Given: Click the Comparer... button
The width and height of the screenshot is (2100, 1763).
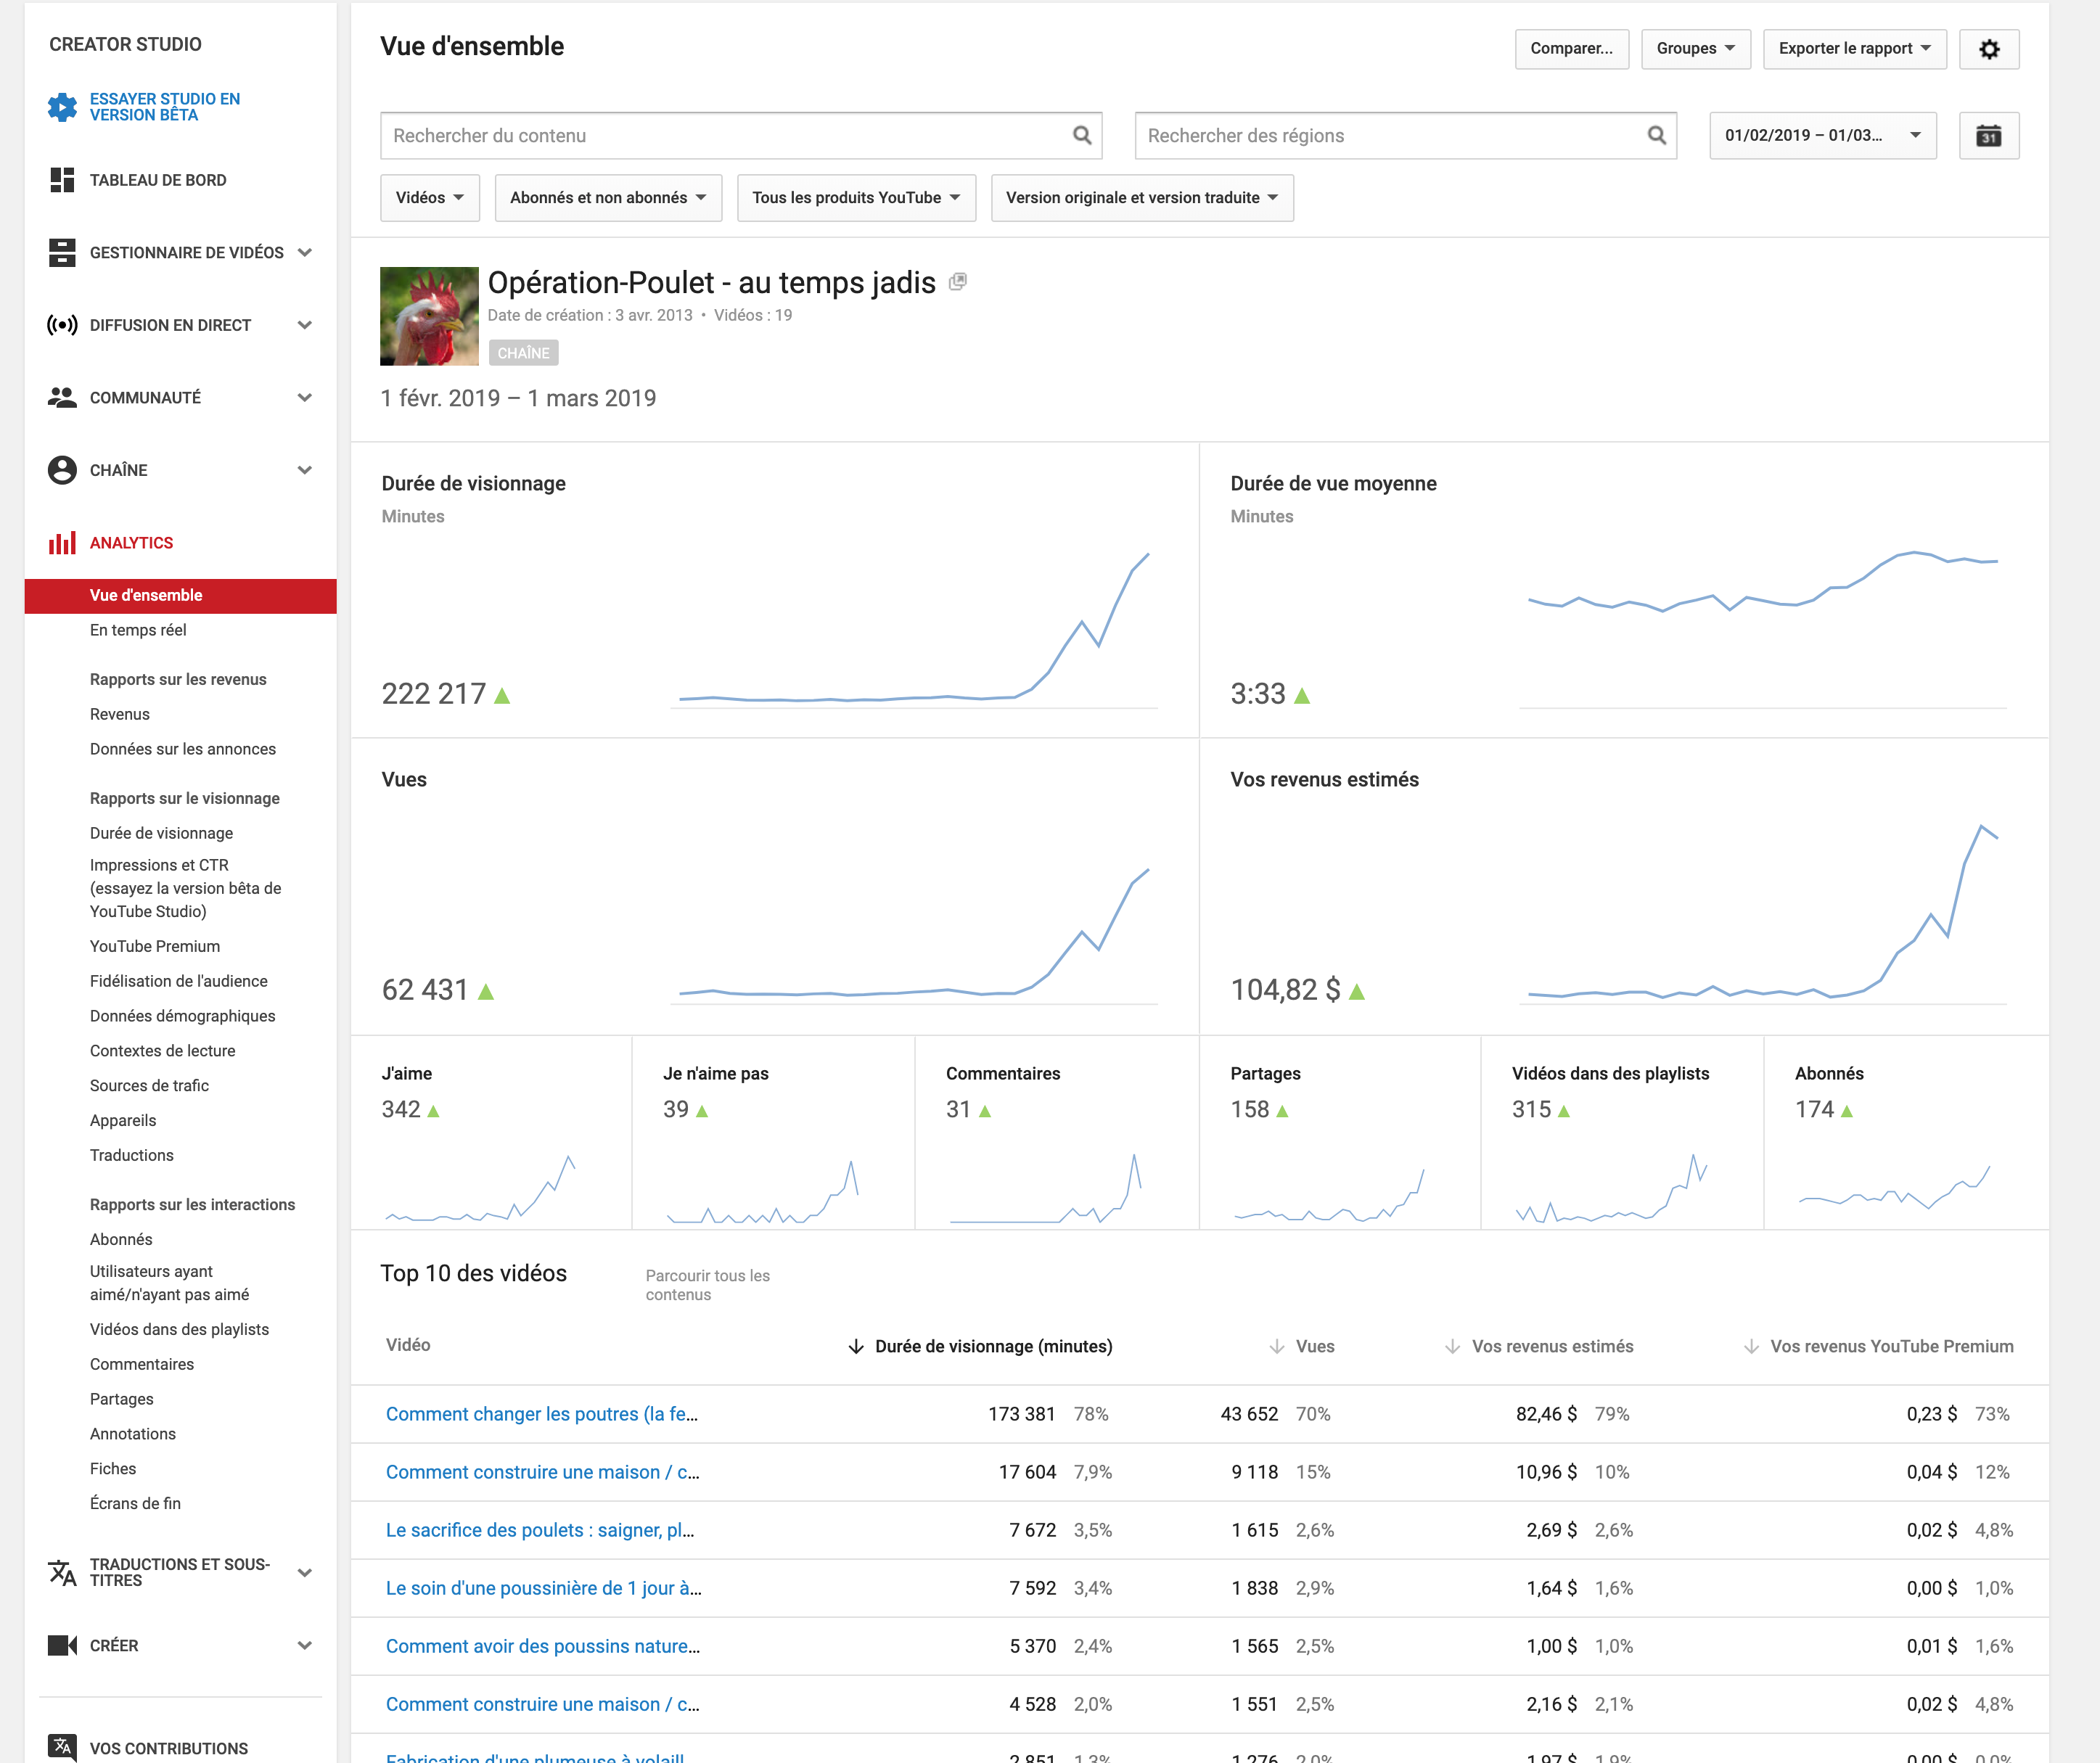Looking at the screenshot, I should (x=1571, y=49).
